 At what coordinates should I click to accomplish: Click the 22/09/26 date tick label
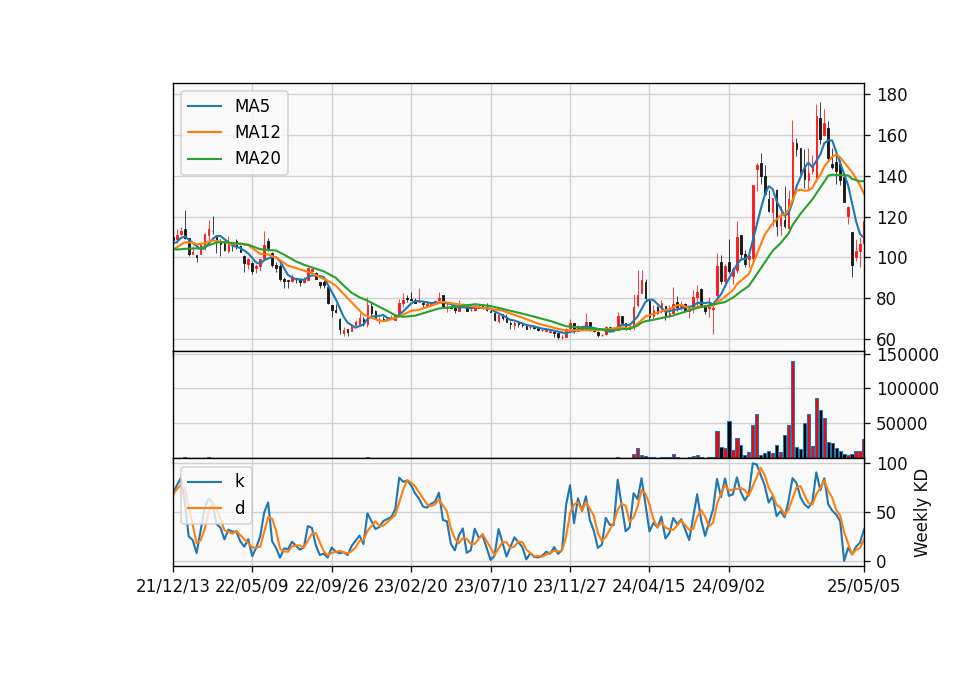tap(332, 586)
